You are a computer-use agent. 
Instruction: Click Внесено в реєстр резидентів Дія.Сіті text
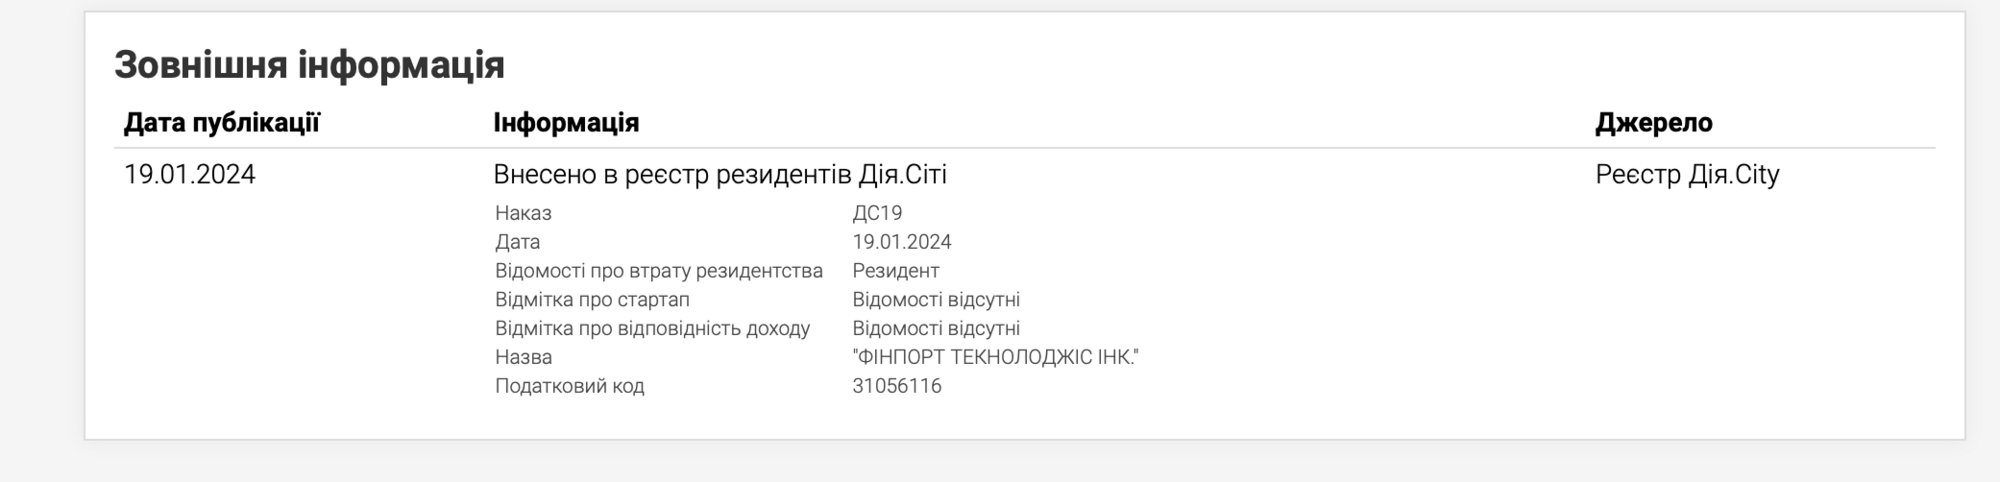tap(720, 175)
